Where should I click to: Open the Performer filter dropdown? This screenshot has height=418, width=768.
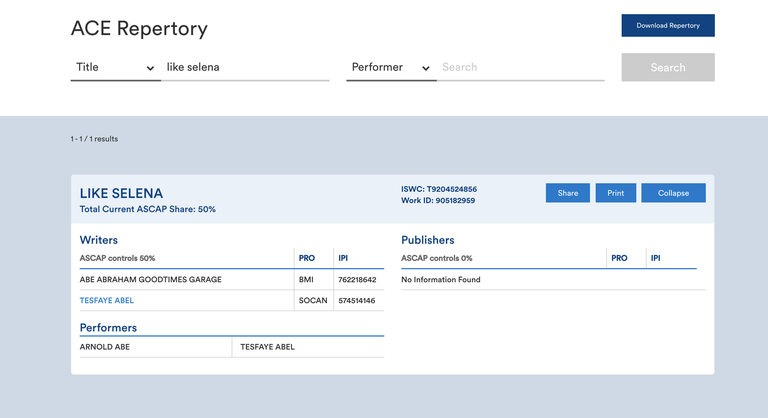[x=390, y=67]
